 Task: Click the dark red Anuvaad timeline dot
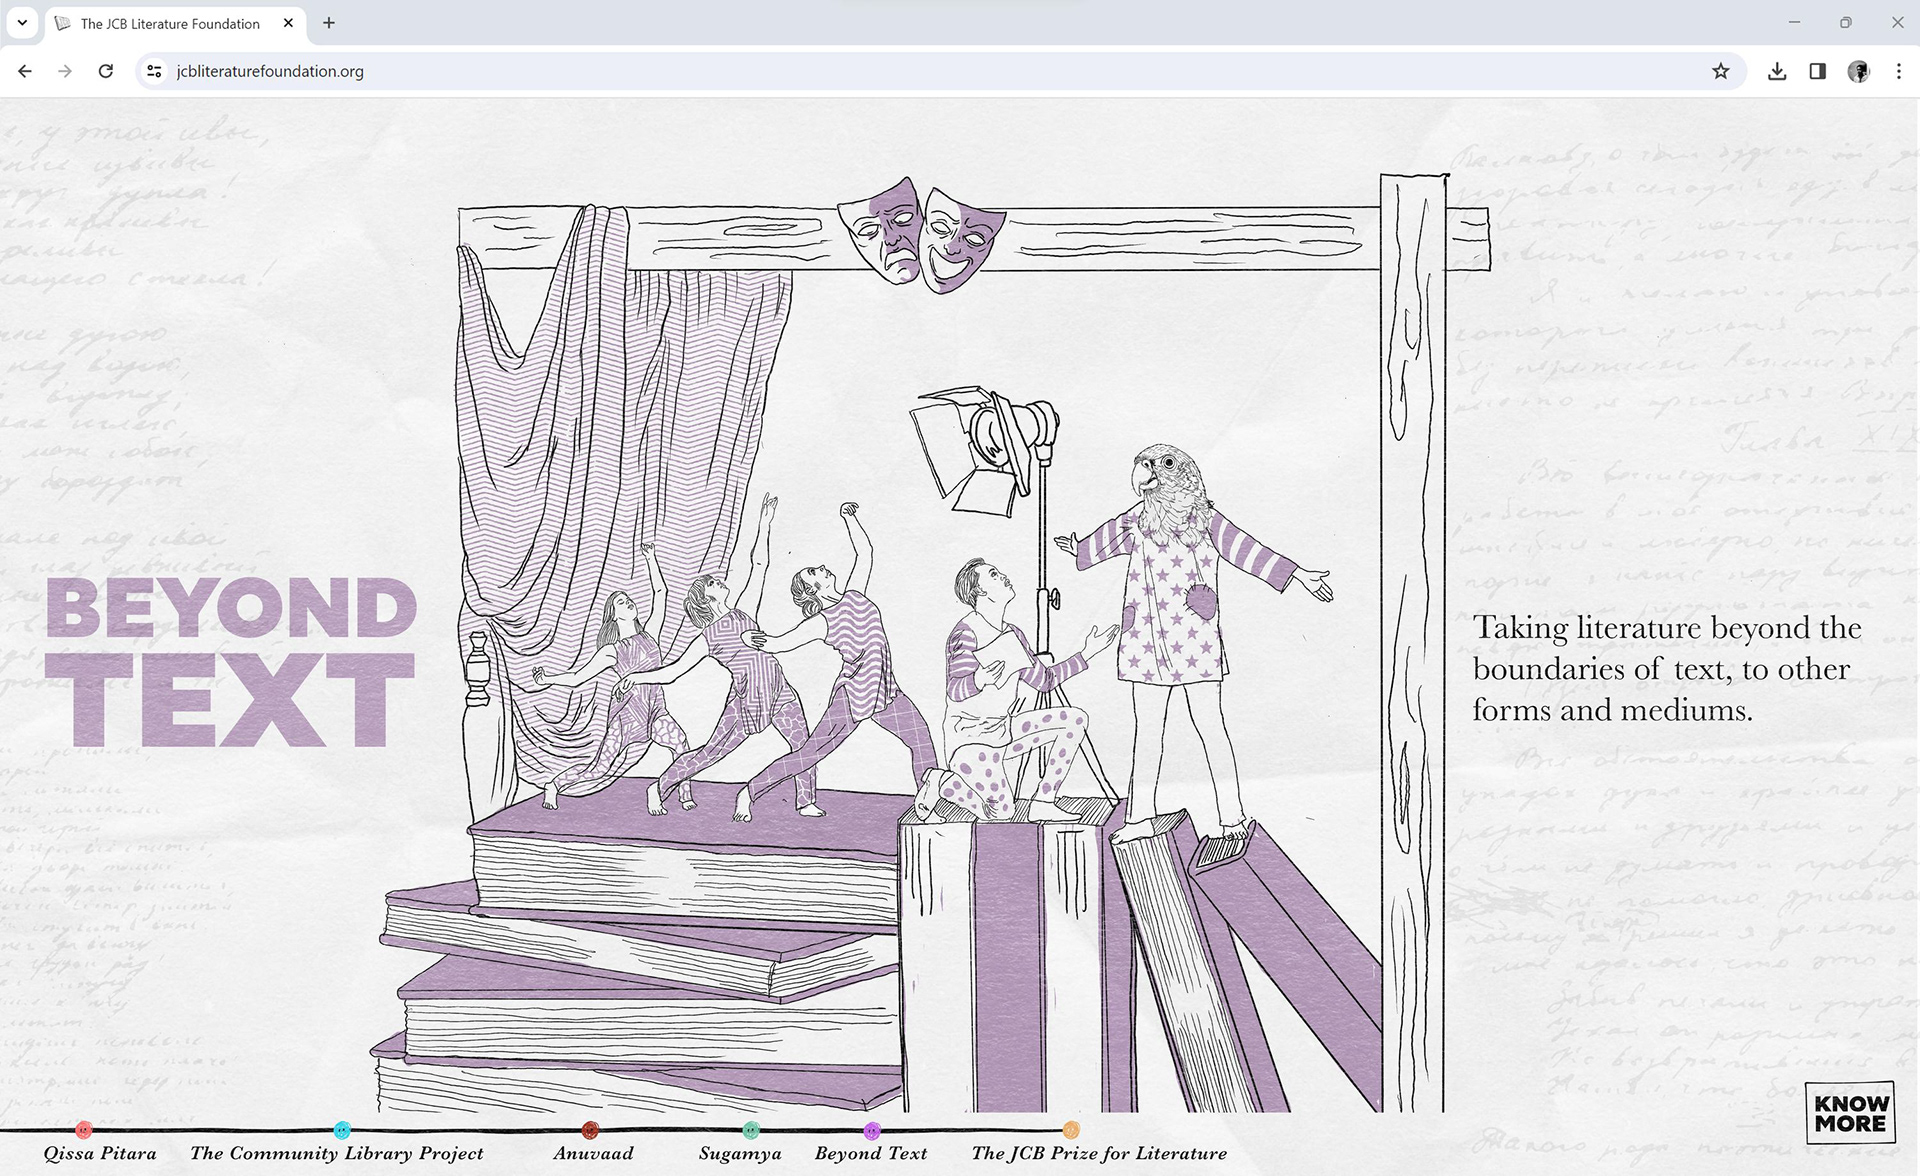[x=590, y=1130]
